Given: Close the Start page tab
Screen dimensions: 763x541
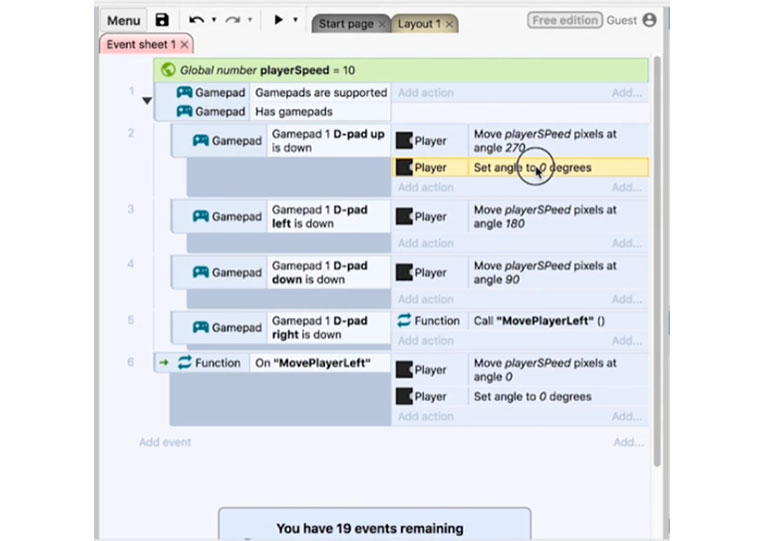Looking at the screenshot, I should (x=382, y=24).
